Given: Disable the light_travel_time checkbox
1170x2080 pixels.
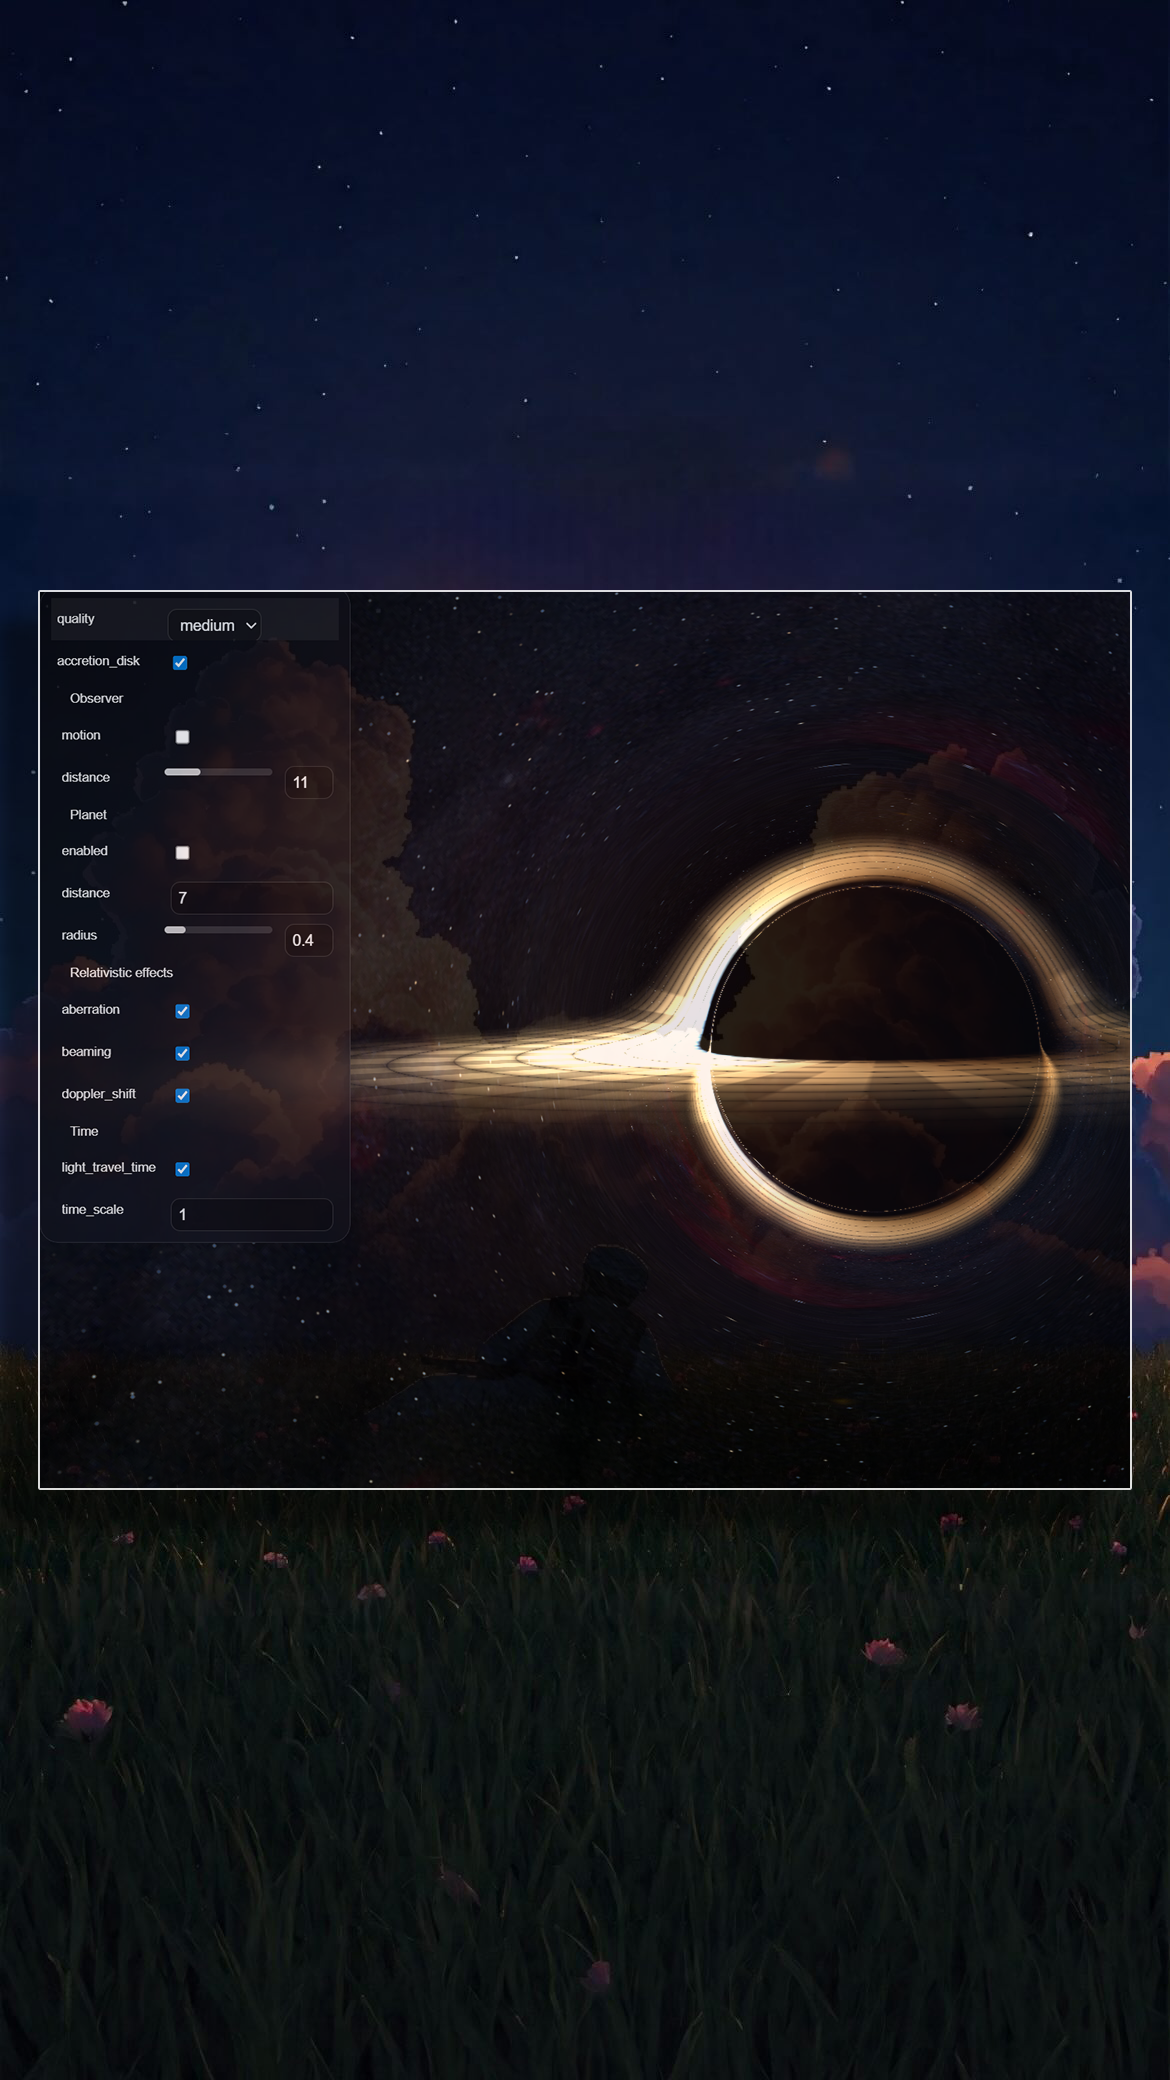Looking at the screenshot, I should (182, 1169).
